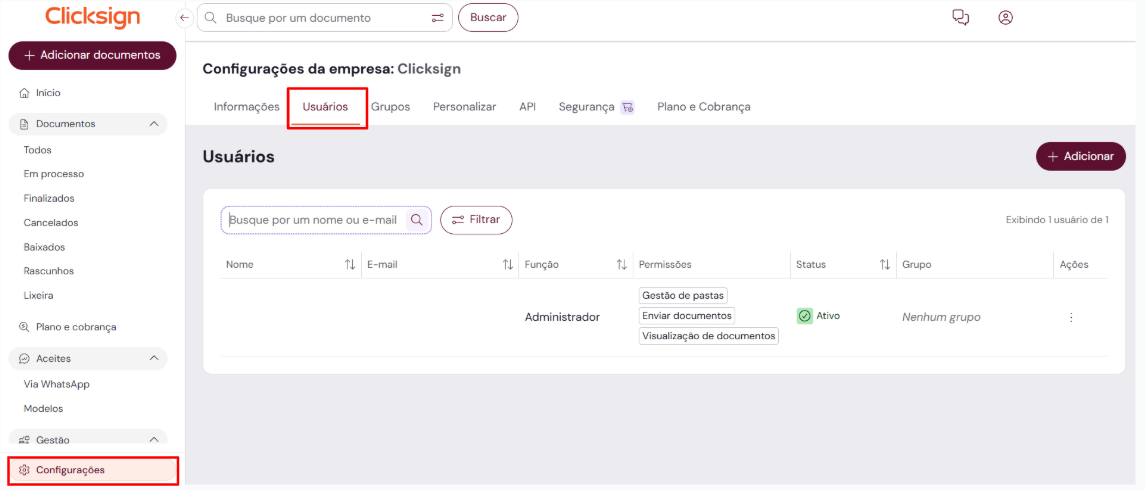Focus the name or e-mail search field
The height and width of the screenshot is (491, 1145).
314,220
